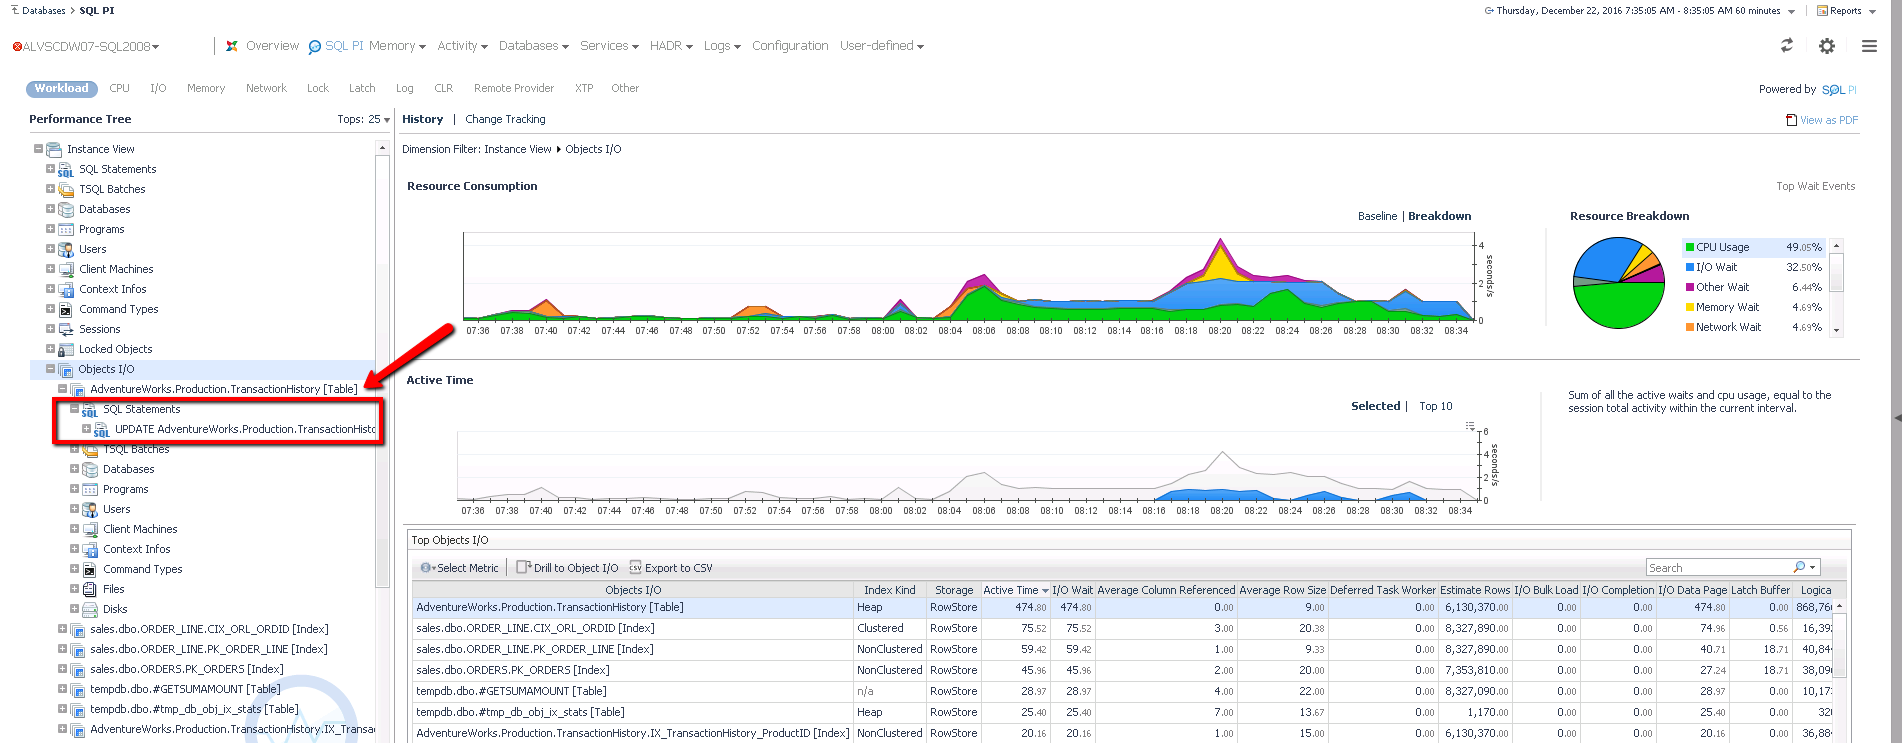The height and width of the screenshot is (743, 1902).
Task: Expand the sales.dbo.ORDERS.PK_ORDERS [Index] node
Action: pyautogui.click(x=62, y=669)
